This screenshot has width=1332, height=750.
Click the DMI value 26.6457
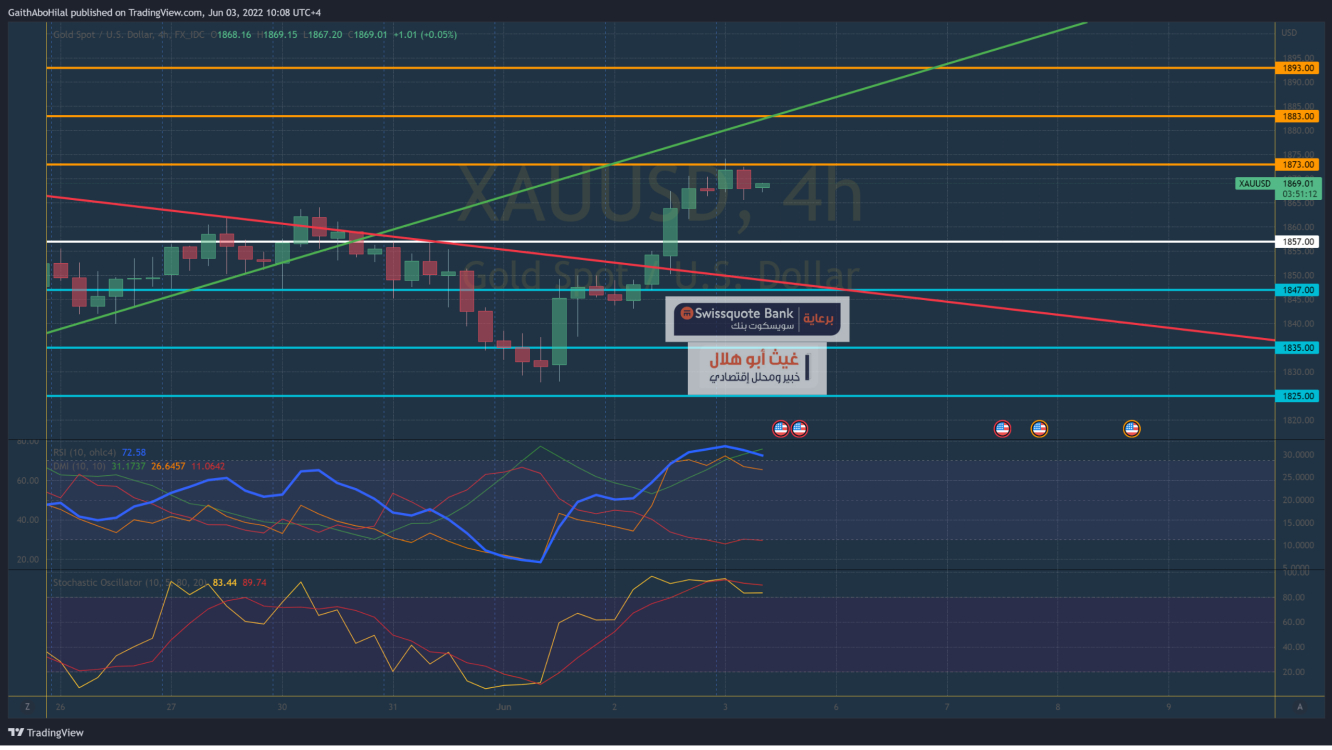[x=167, y=466]
